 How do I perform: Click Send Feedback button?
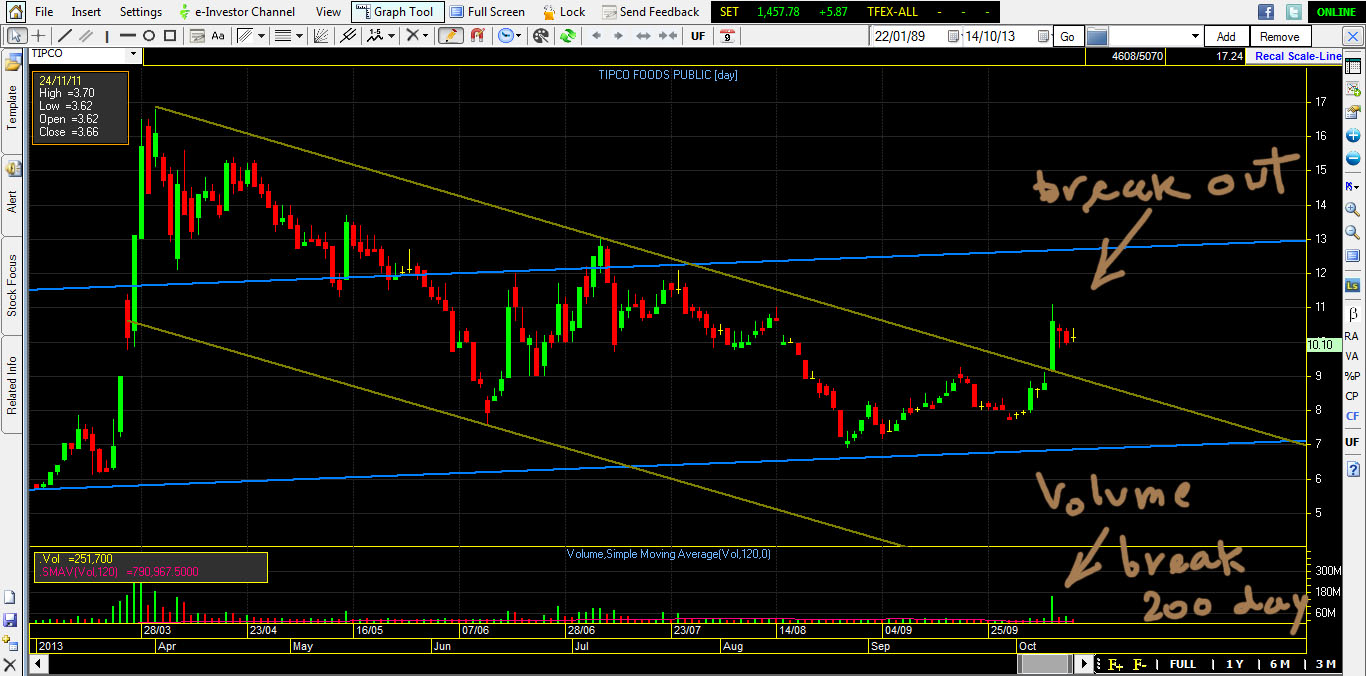tap(651, 12)
